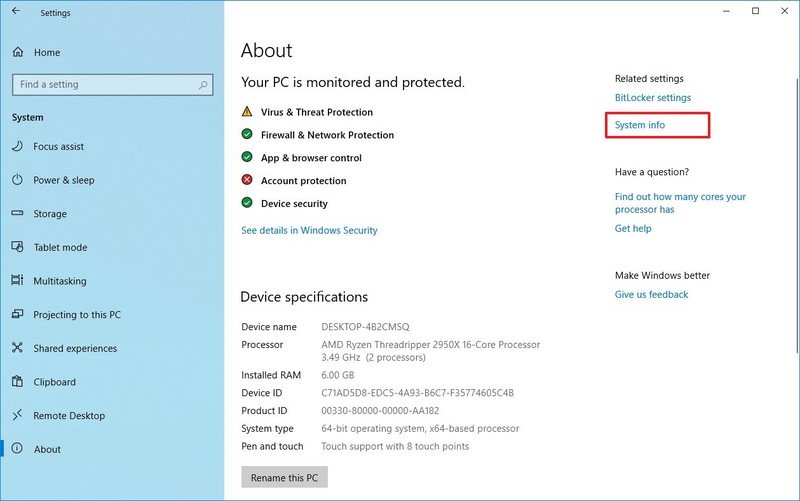800x501 pixels.
Task: Click the back arrow in Settings
Action: click(16, 12)
